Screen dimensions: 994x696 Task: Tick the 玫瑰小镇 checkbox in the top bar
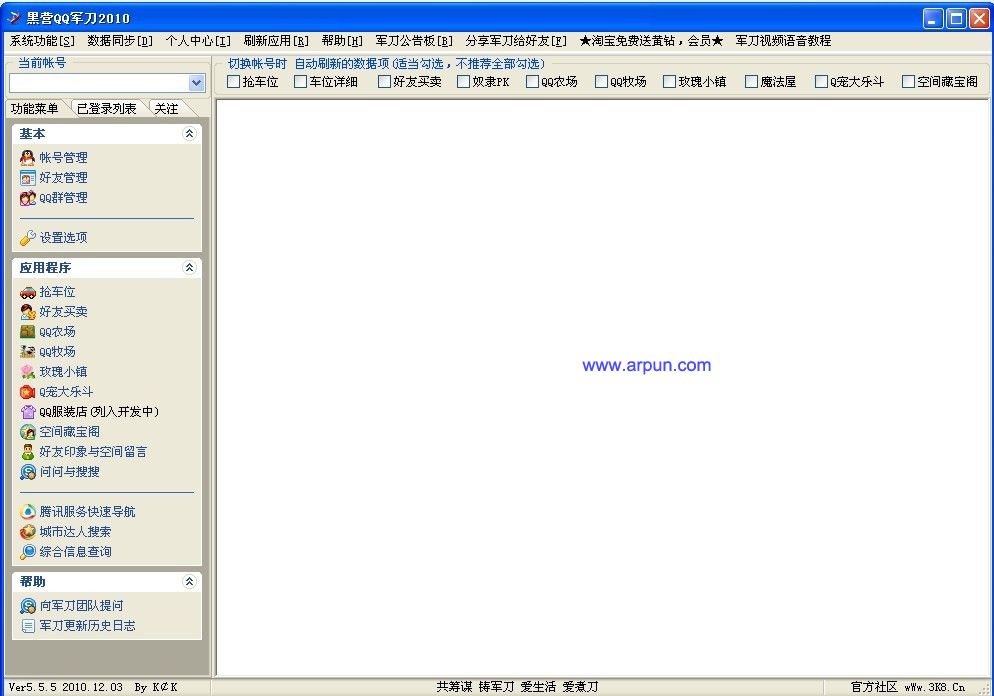click(669, 82)
